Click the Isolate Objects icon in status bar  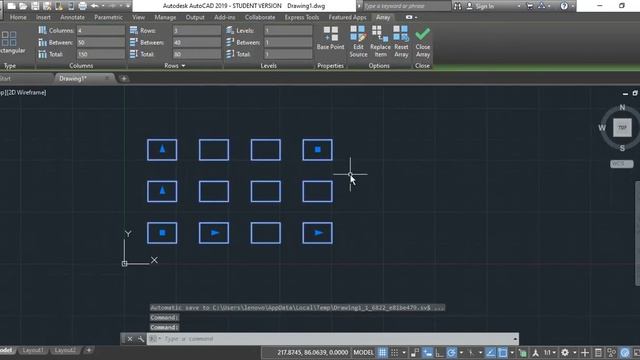(x=611, y=352)
